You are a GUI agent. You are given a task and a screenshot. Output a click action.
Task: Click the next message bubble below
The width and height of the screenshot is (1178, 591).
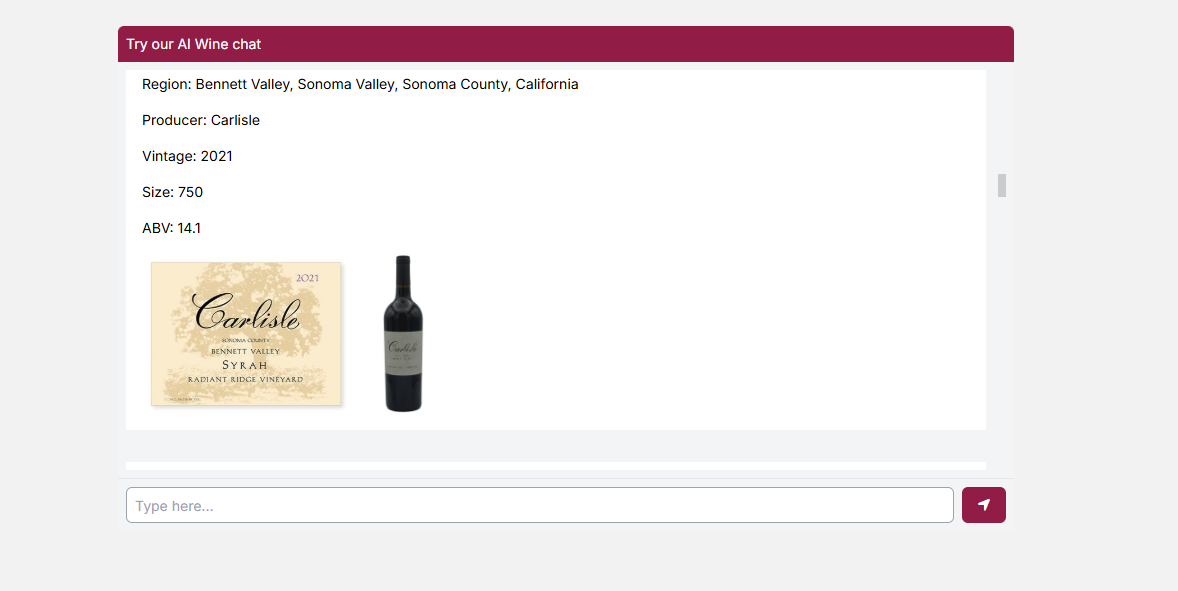[x=556, y=466]
